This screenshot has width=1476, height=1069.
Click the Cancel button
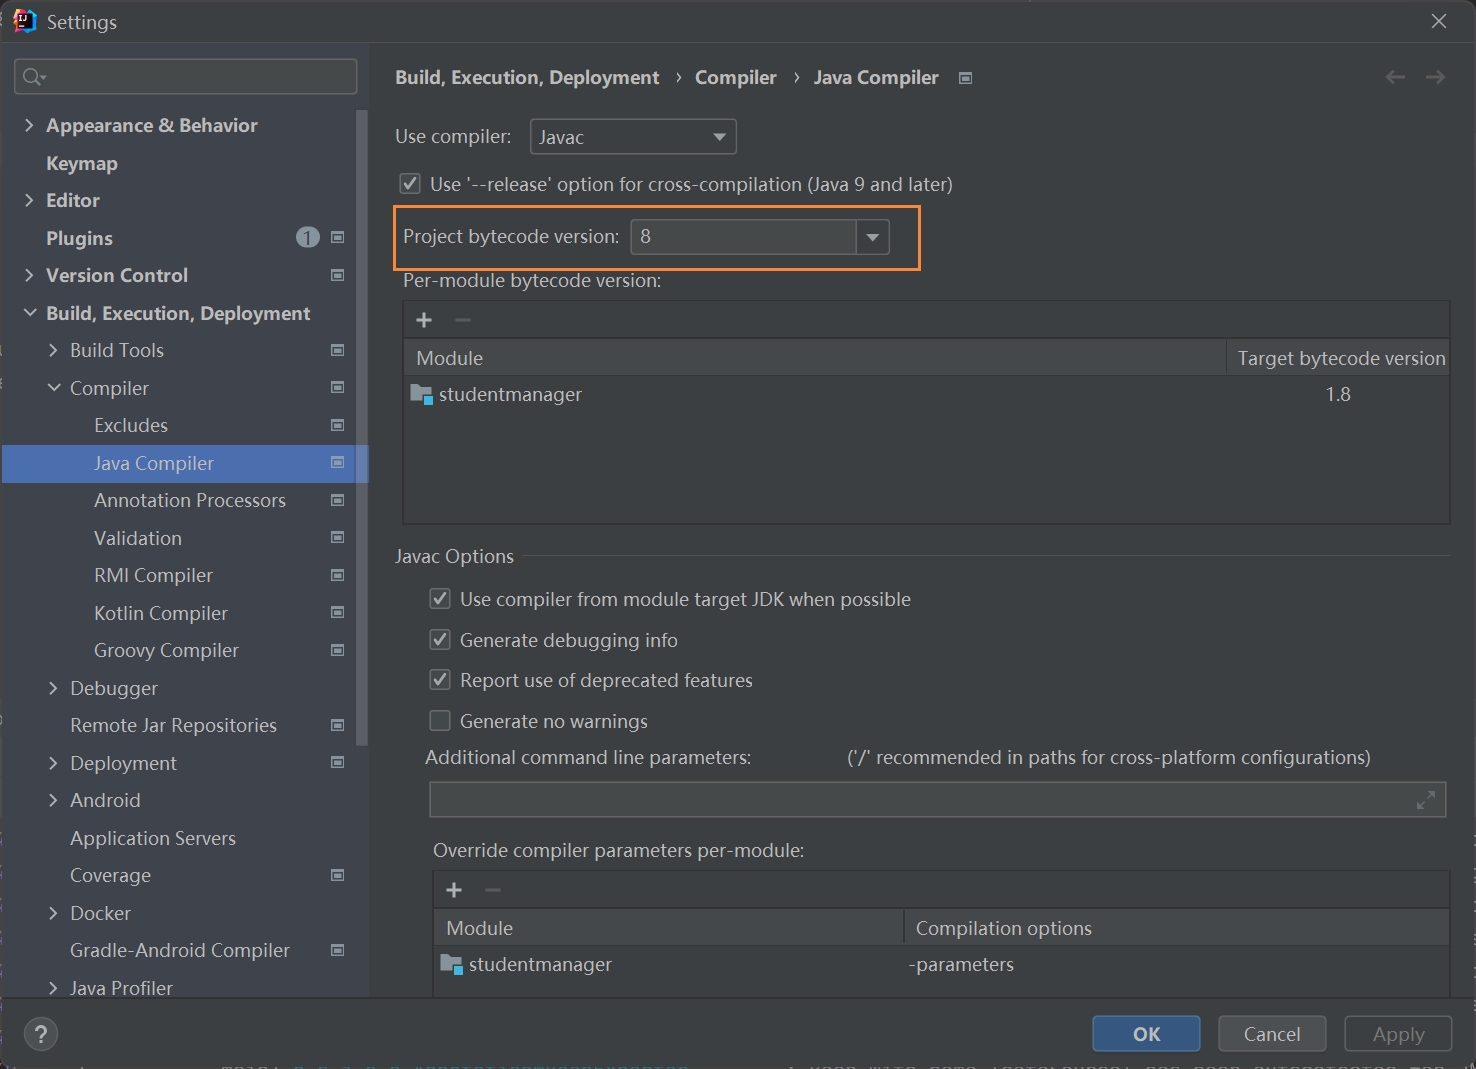(x=1272, y=1034)
